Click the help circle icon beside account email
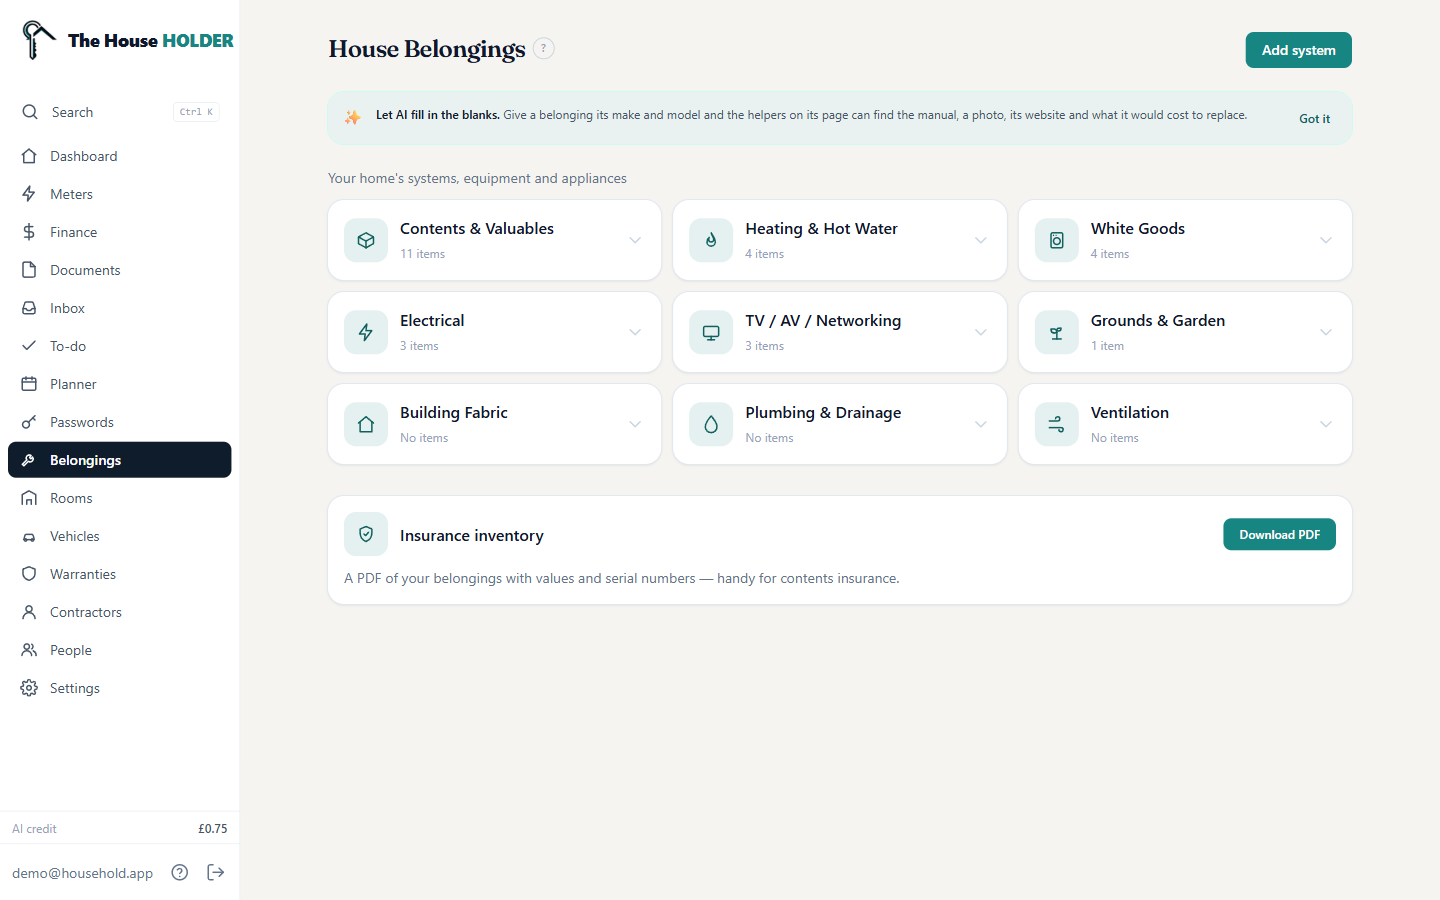This screenshot has width=1440, height=900. 180,872
